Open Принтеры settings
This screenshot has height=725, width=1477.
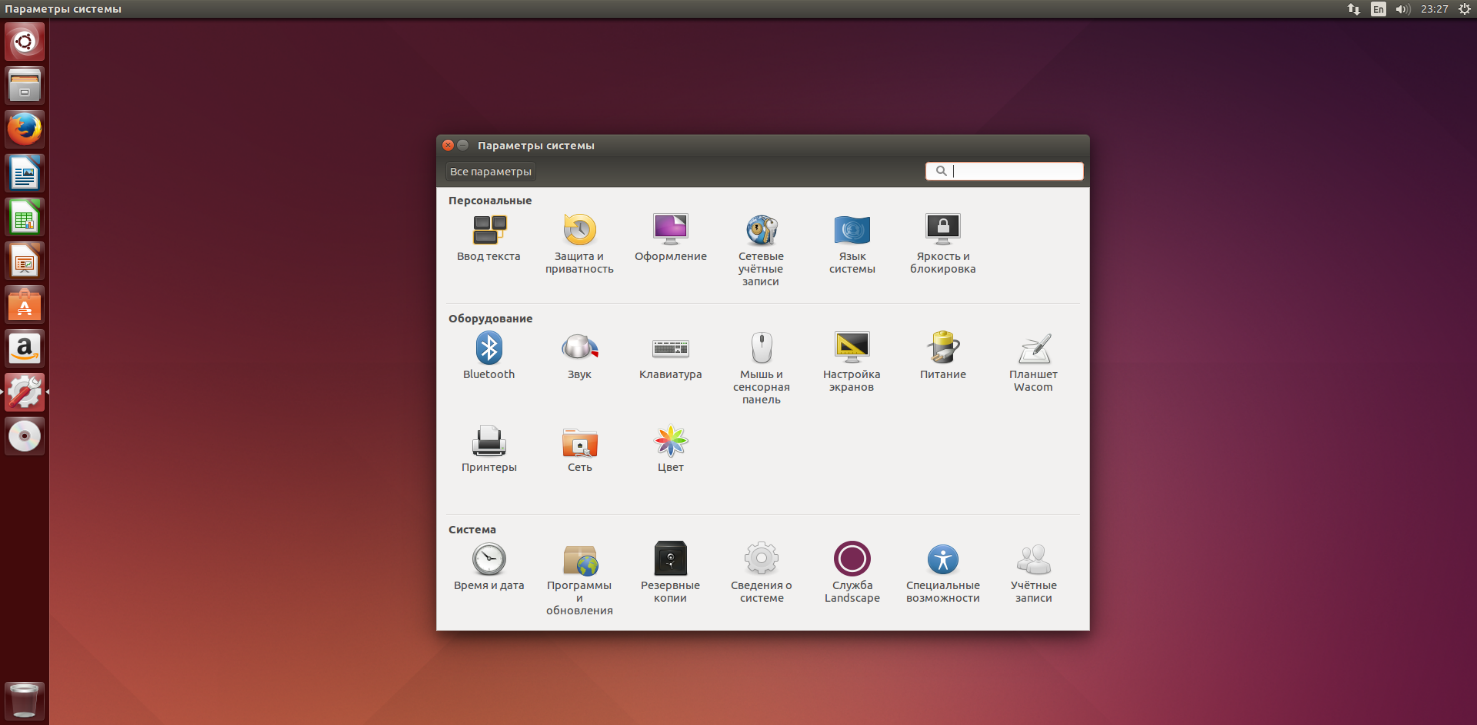coord(488,450)
